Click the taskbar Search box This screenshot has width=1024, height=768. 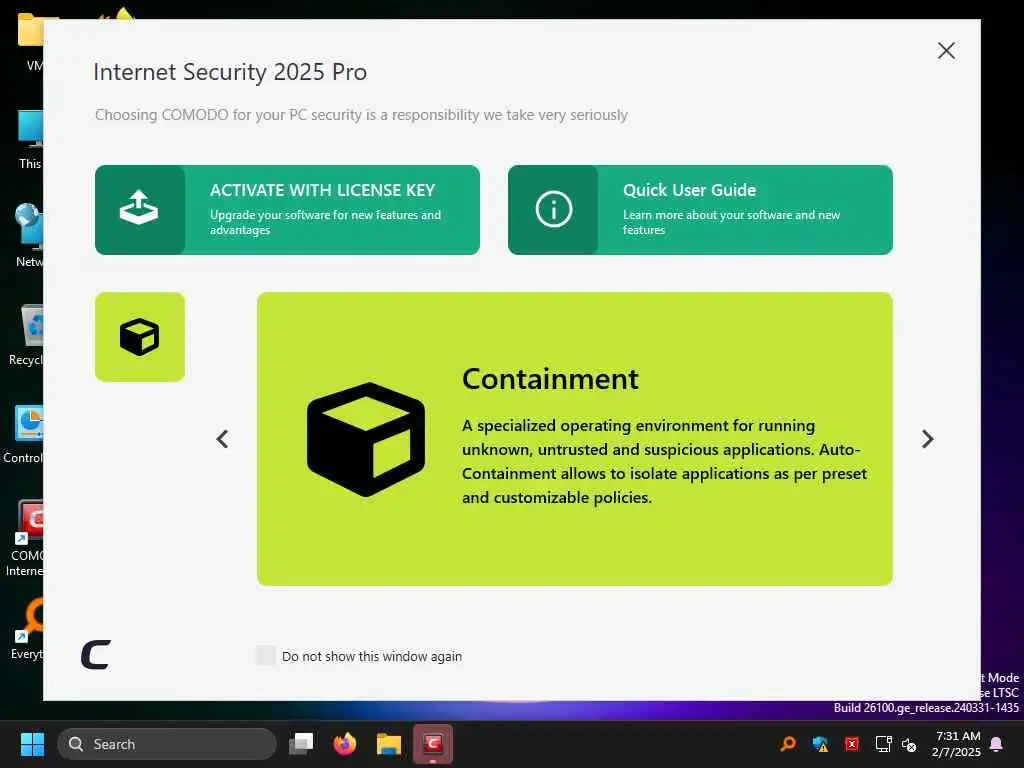(167, 744)
